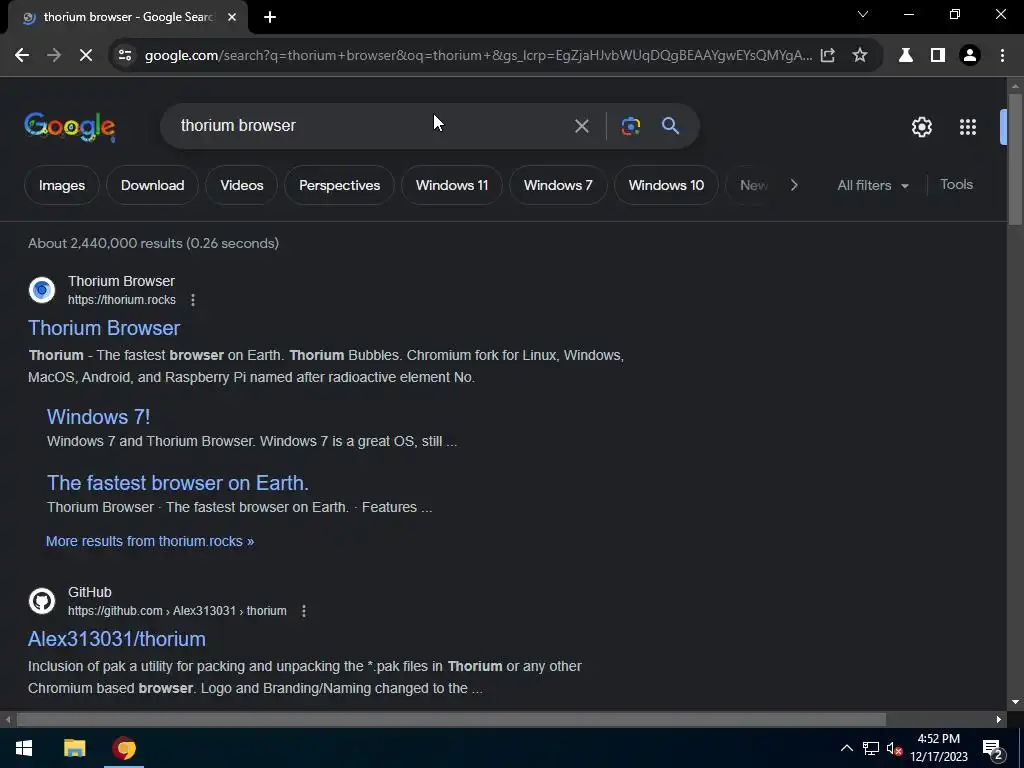Click the Thorium browser taskbar icon
The width and height of the screenshot is (1024, 768).
(124, 748)
